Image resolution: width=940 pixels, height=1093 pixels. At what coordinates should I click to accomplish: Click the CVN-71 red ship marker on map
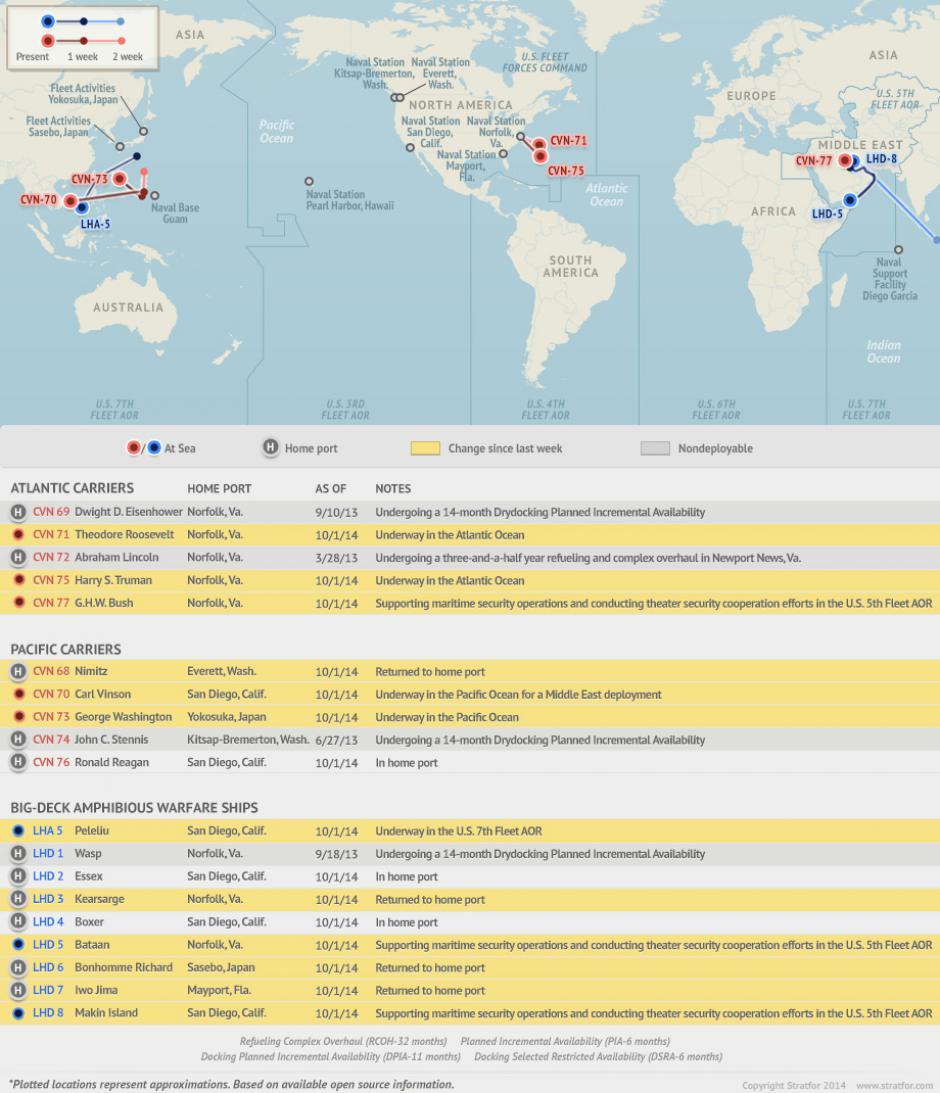pyautogui.click(x=539, y=145)
